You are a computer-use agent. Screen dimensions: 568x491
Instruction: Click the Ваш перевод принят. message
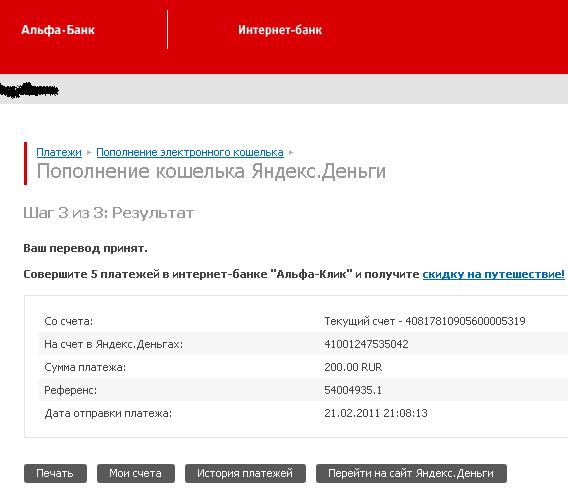click(85, 249)
